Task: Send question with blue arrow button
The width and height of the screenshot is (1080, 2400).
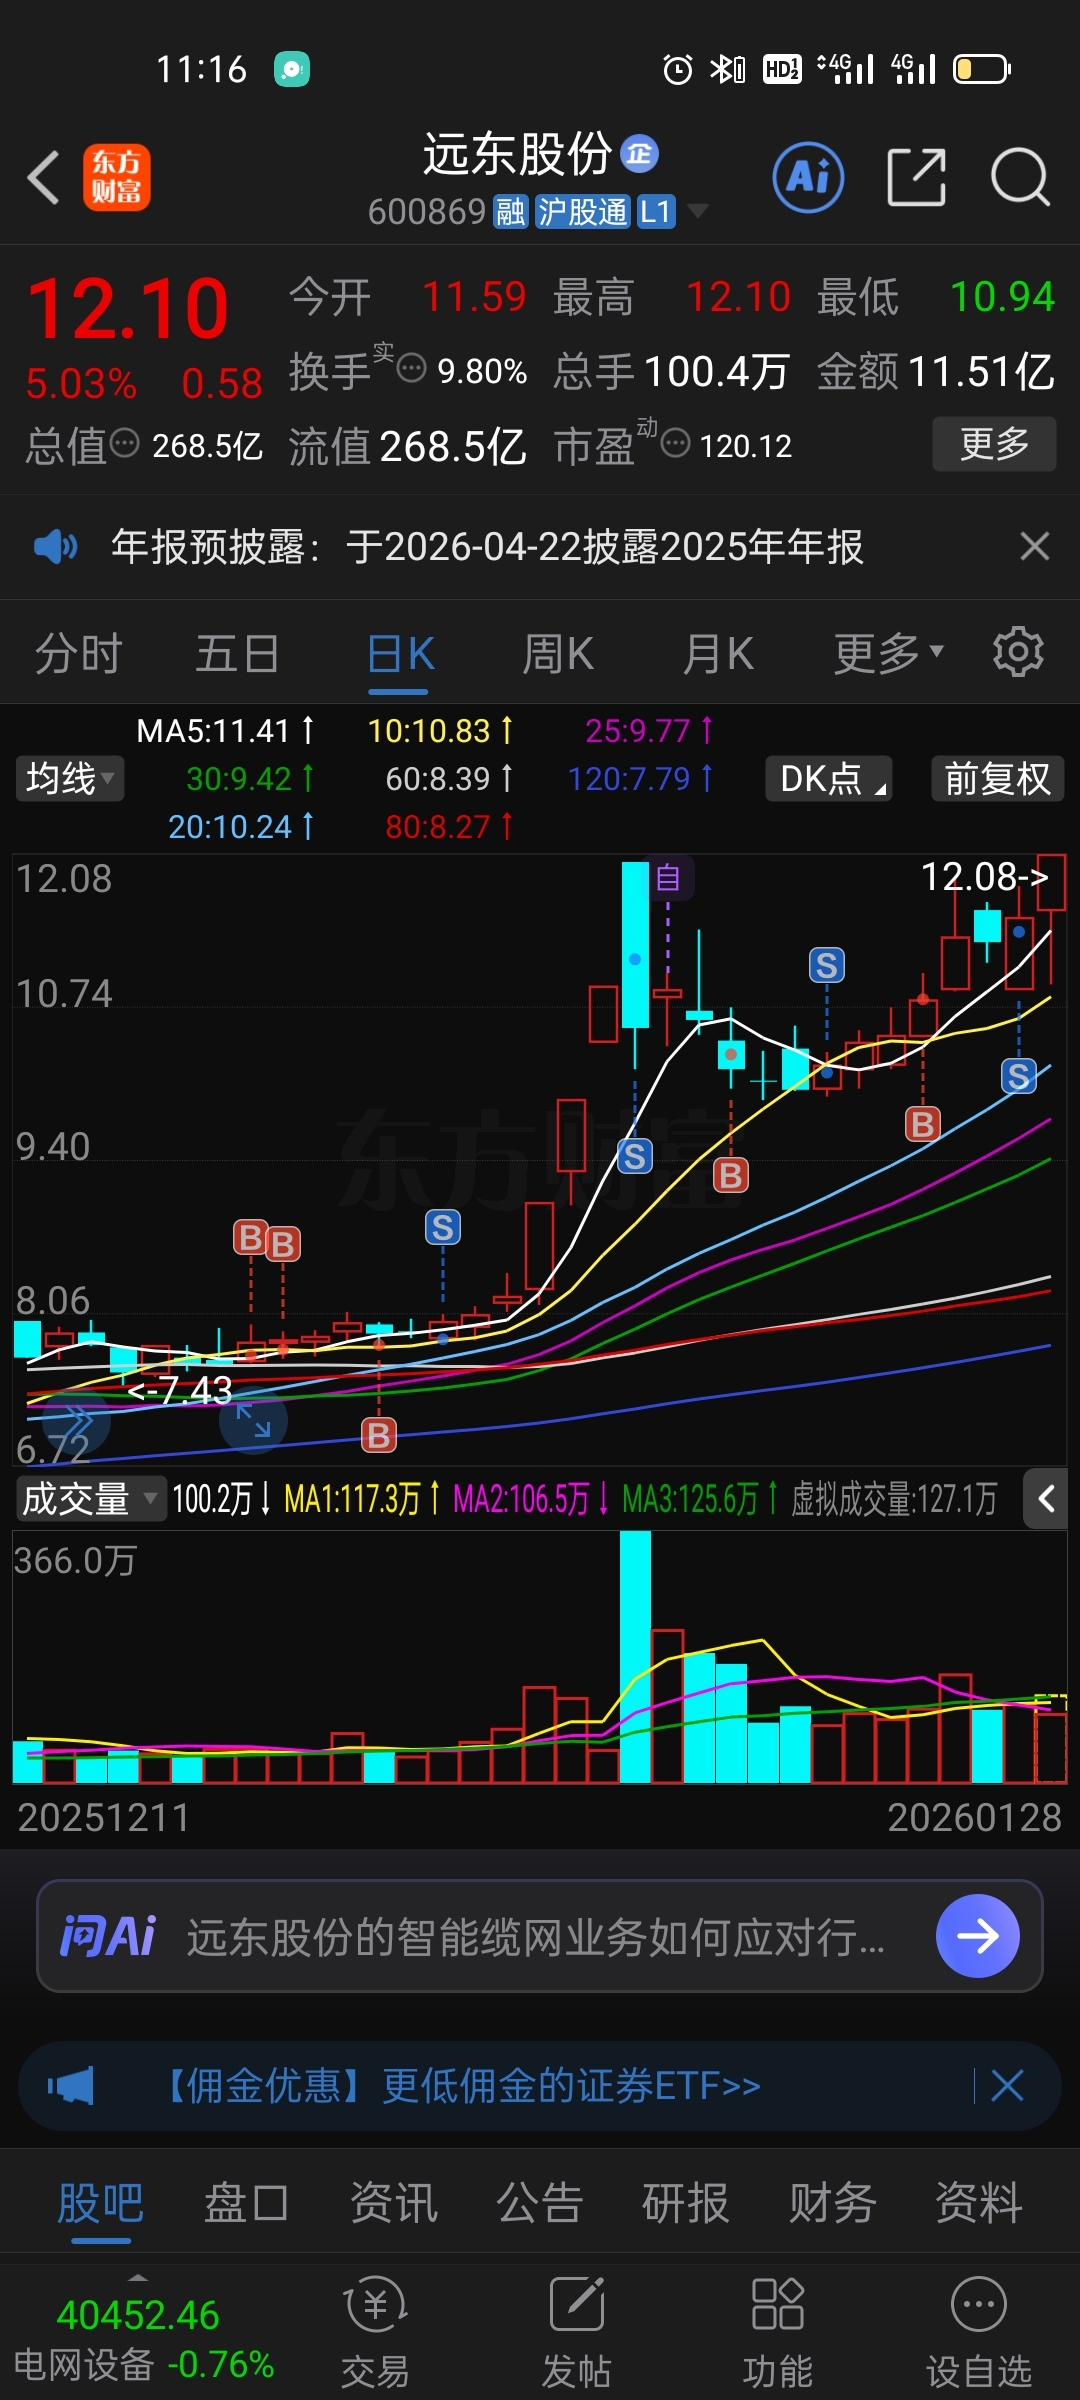Action: point(978,1936)
